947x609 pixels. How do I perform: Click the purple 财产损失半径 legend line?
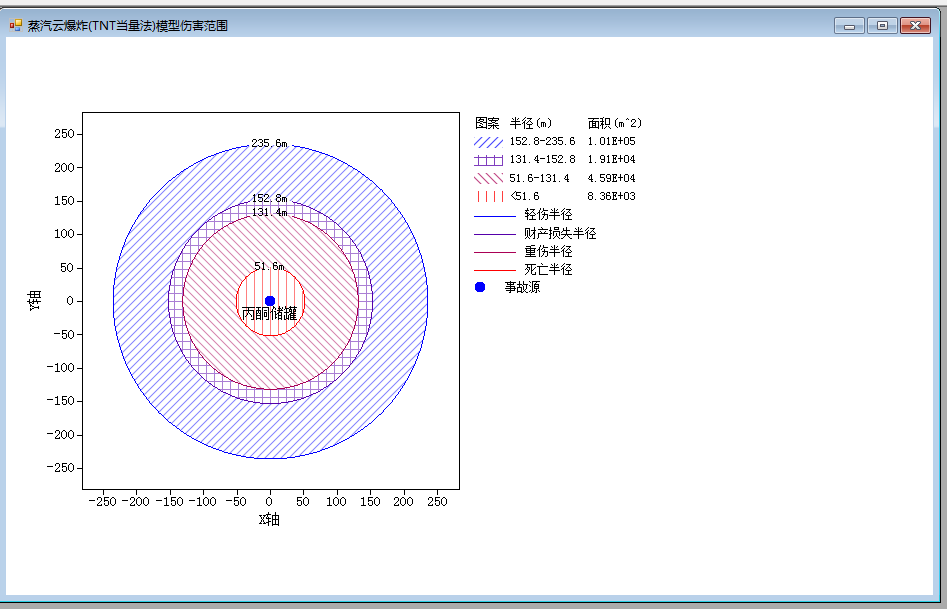tap(495, 234)
